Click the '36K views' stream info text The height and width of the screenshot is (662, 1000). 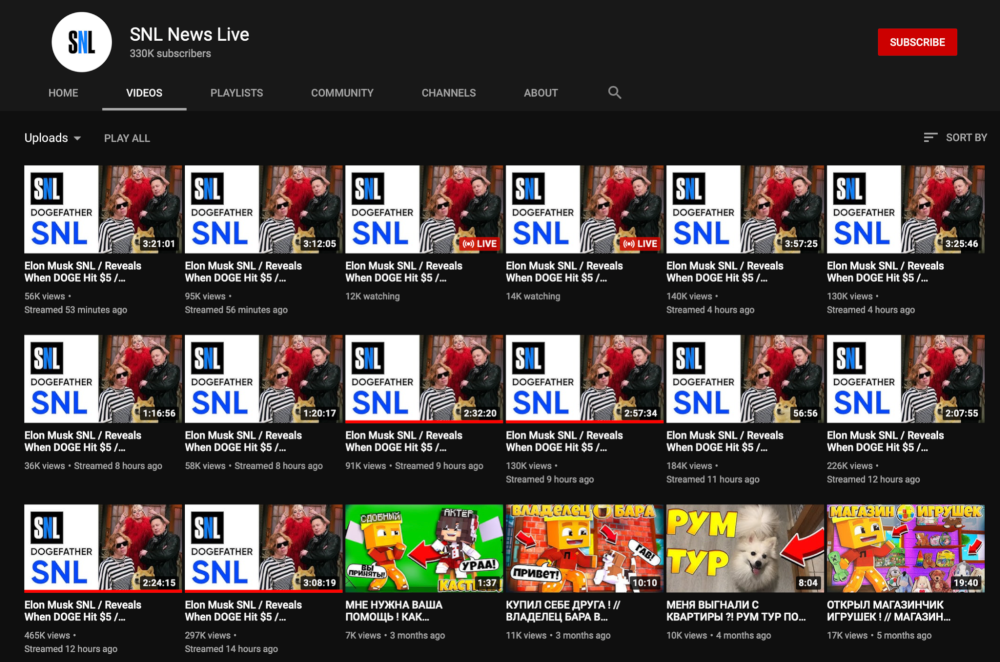(x=93, y=466)
